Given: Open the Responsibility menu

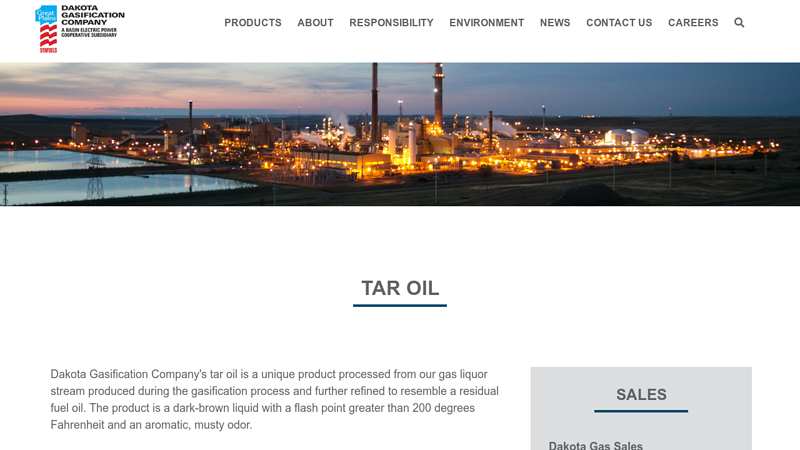Looking at the screenshot, I should coord(391,23).
